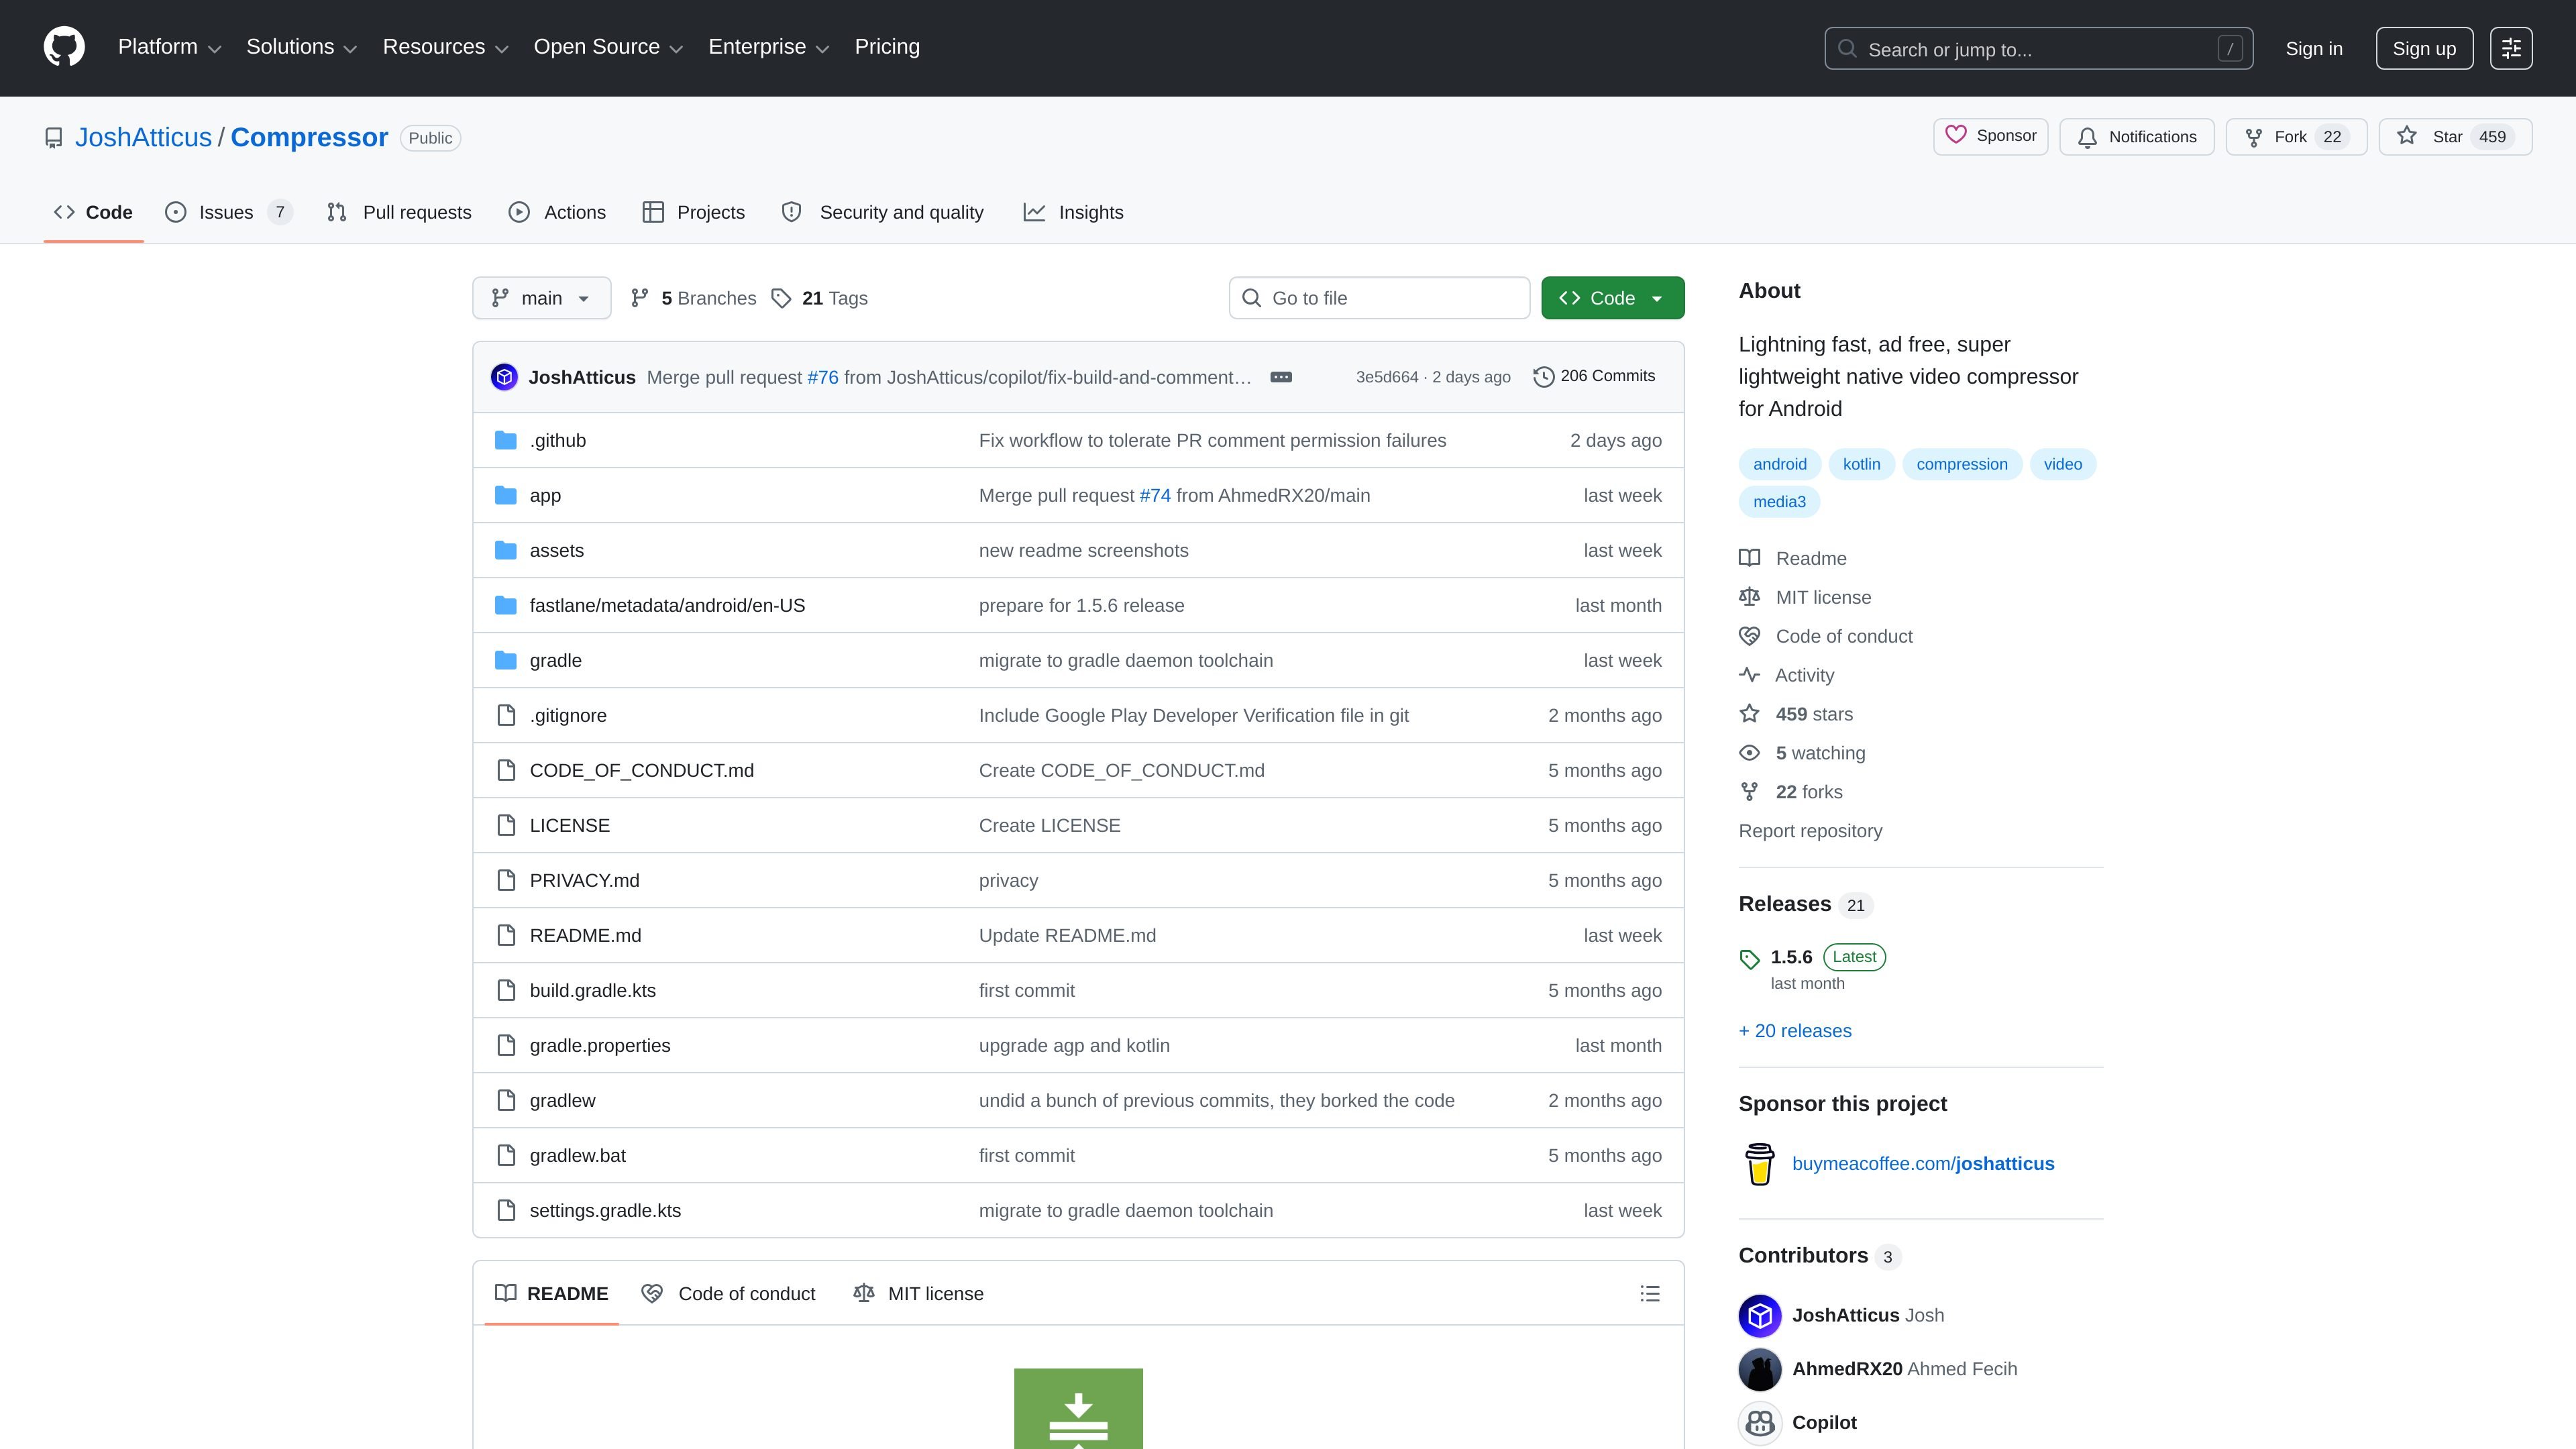Click the 1.5.6 release tag icon

1749,959
